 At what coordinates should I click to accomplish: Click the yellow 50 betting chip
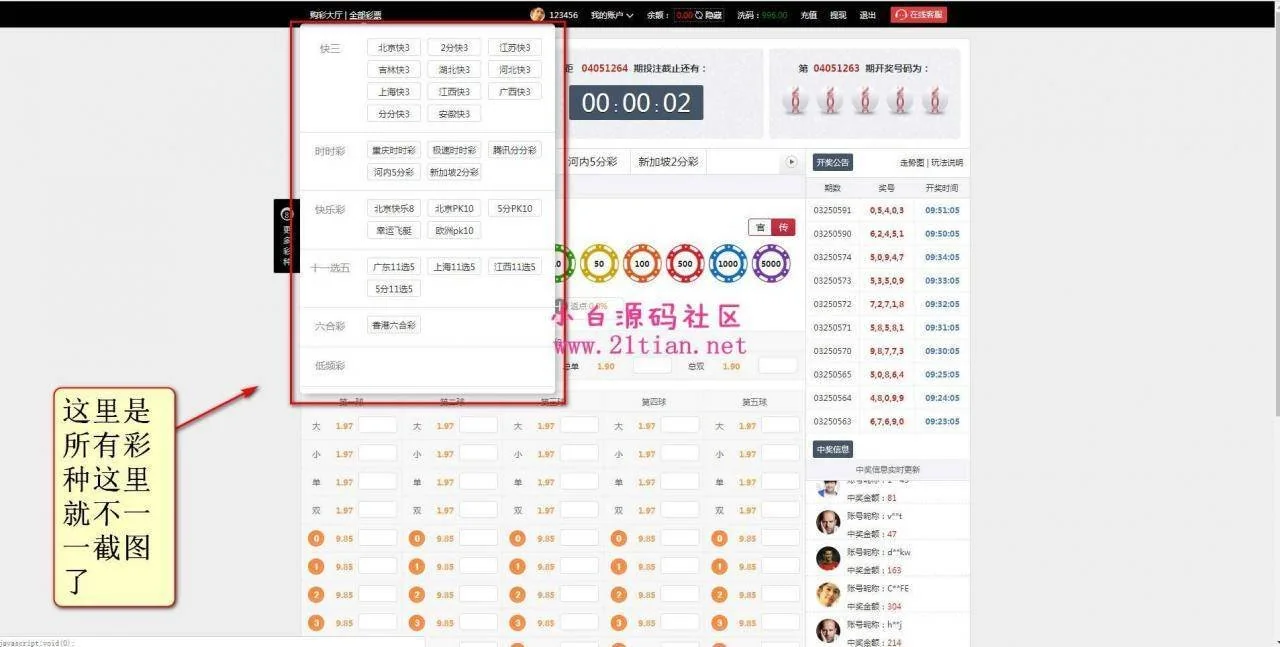coord(599,264)
